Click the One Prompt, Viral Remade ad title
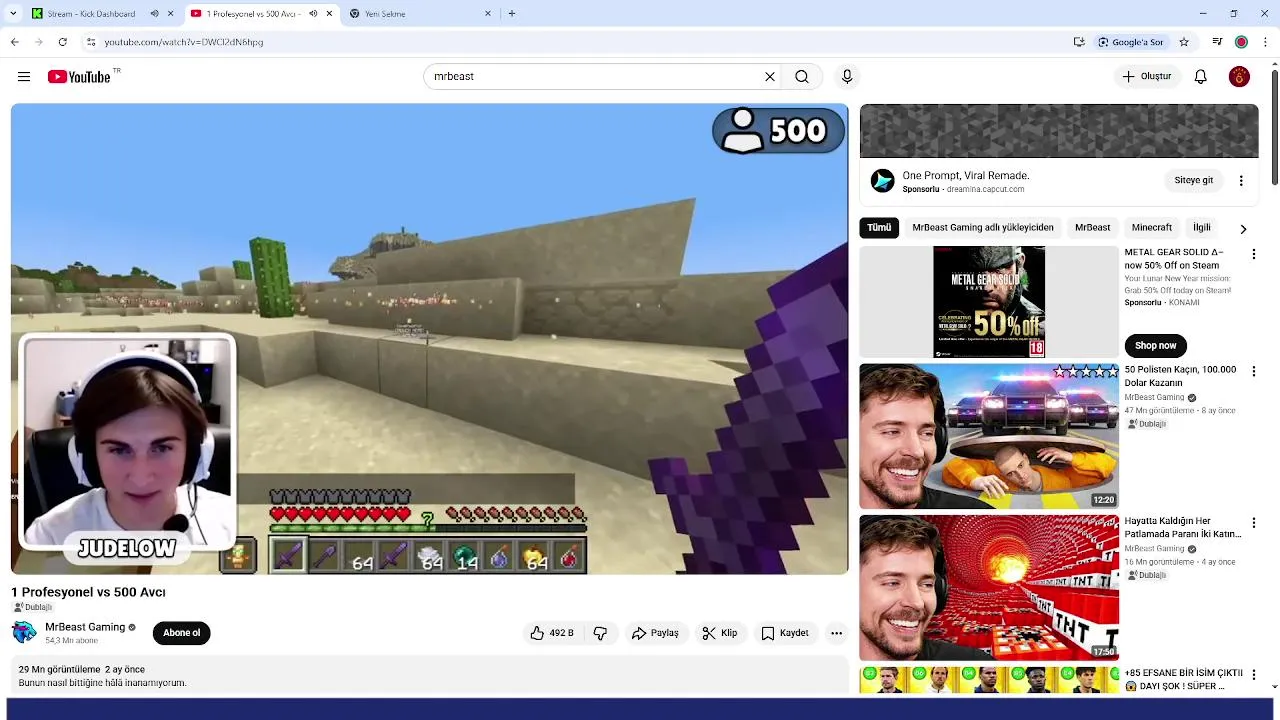Image resolution: width=1280 pixels, height=720 pixels. [965, 176]
